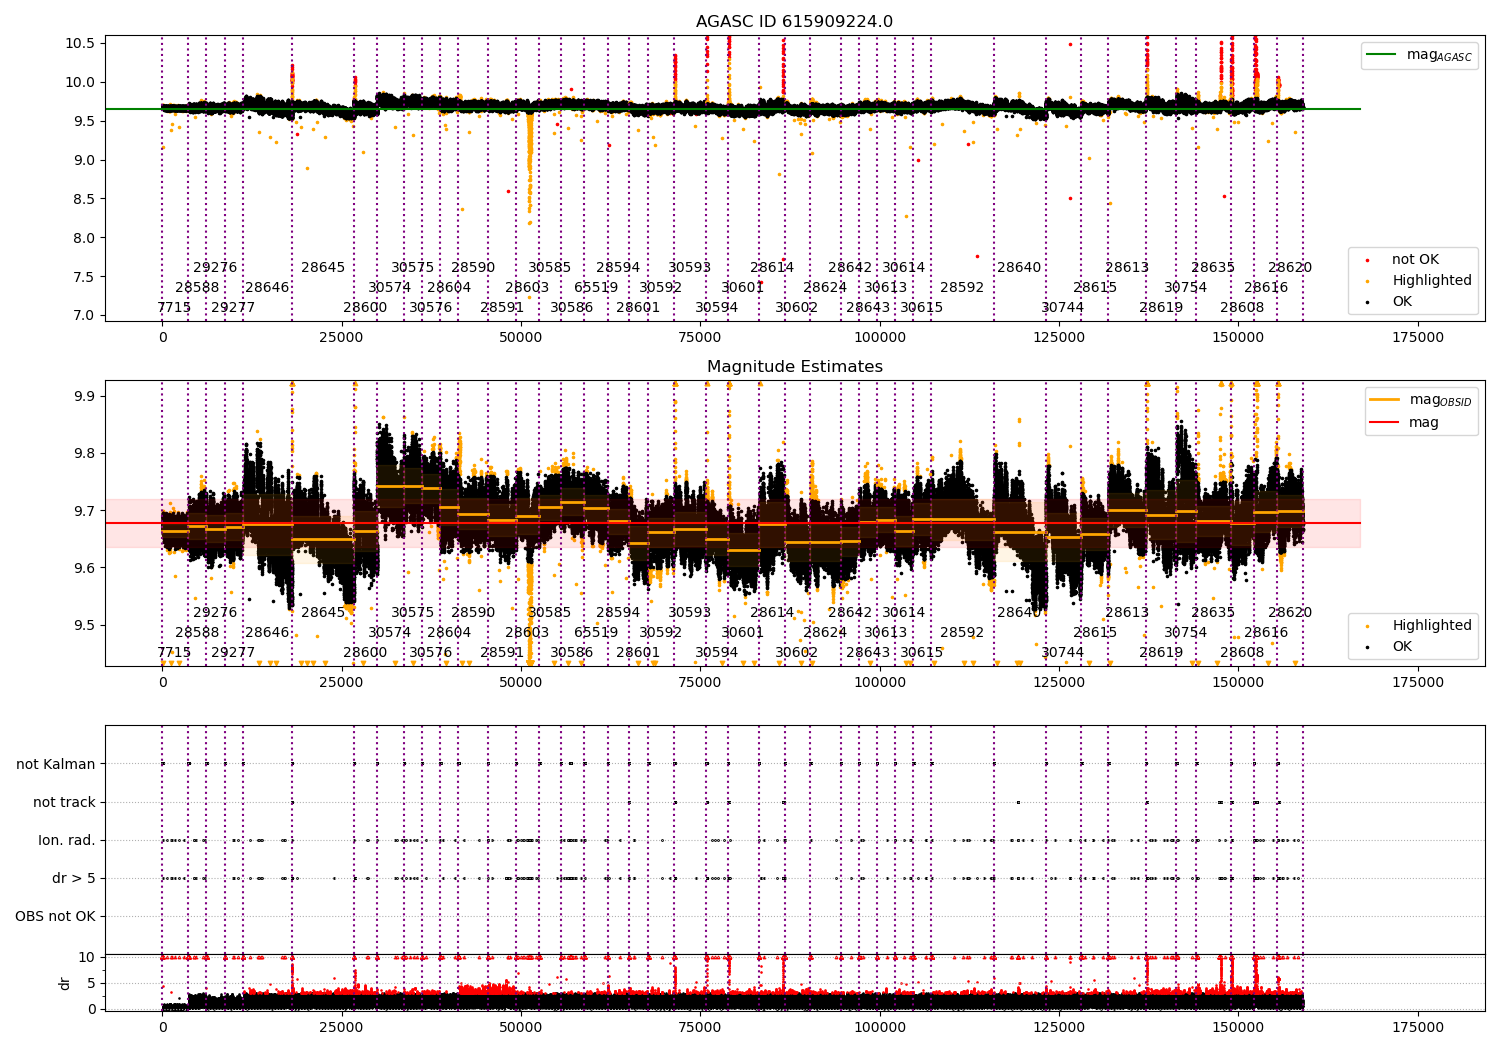
Task: Click the red 'mag' legend line swatch
Action: click(1384, 422)
